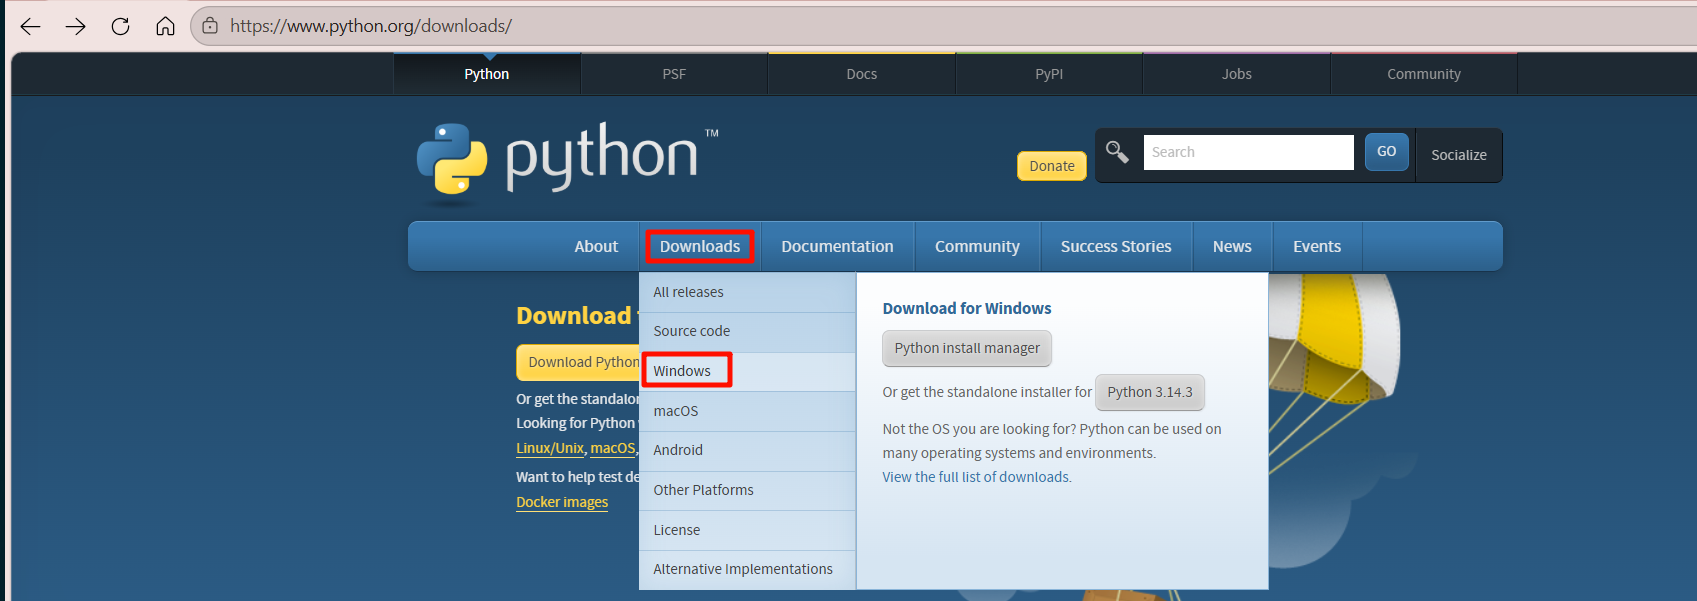
Task: Select Alternative Implementations in submenu
Action: (747, 569)
